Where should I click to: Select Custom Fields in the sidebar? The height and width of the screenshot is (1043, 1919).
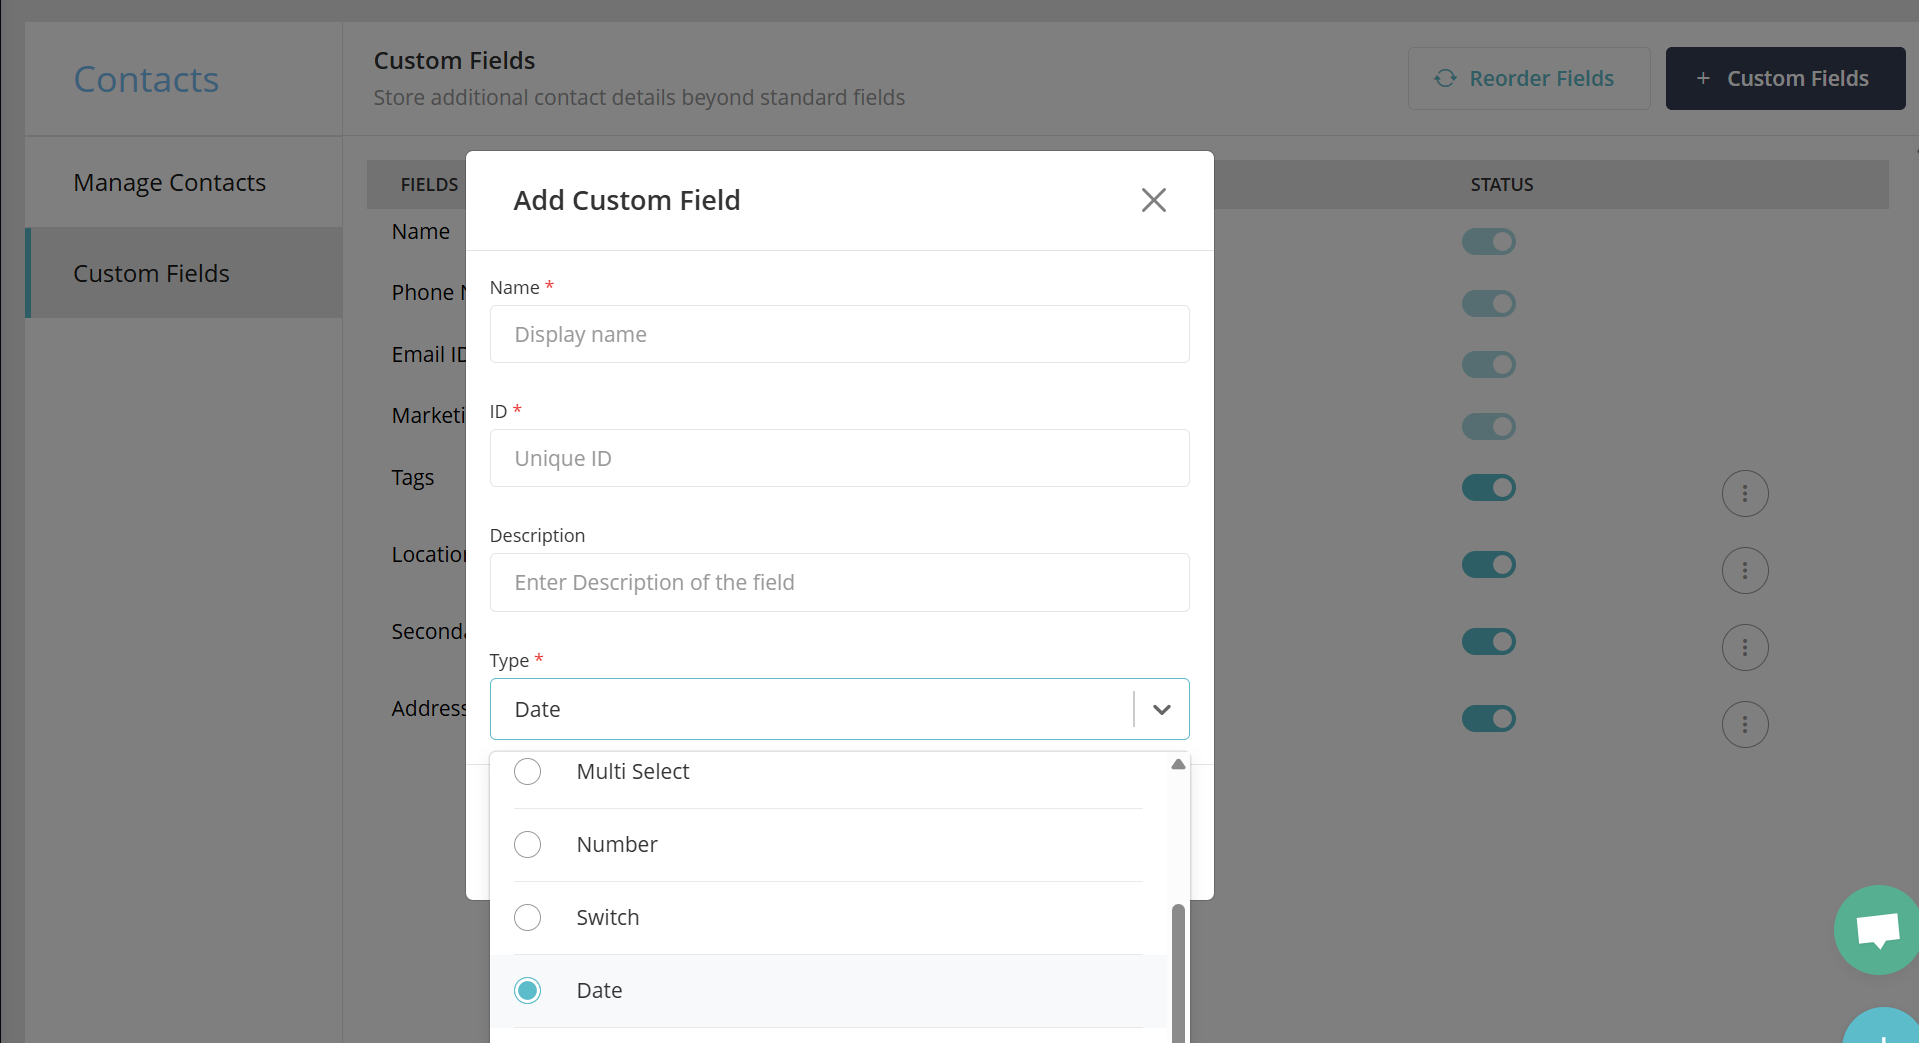click(x=151, y=273)
